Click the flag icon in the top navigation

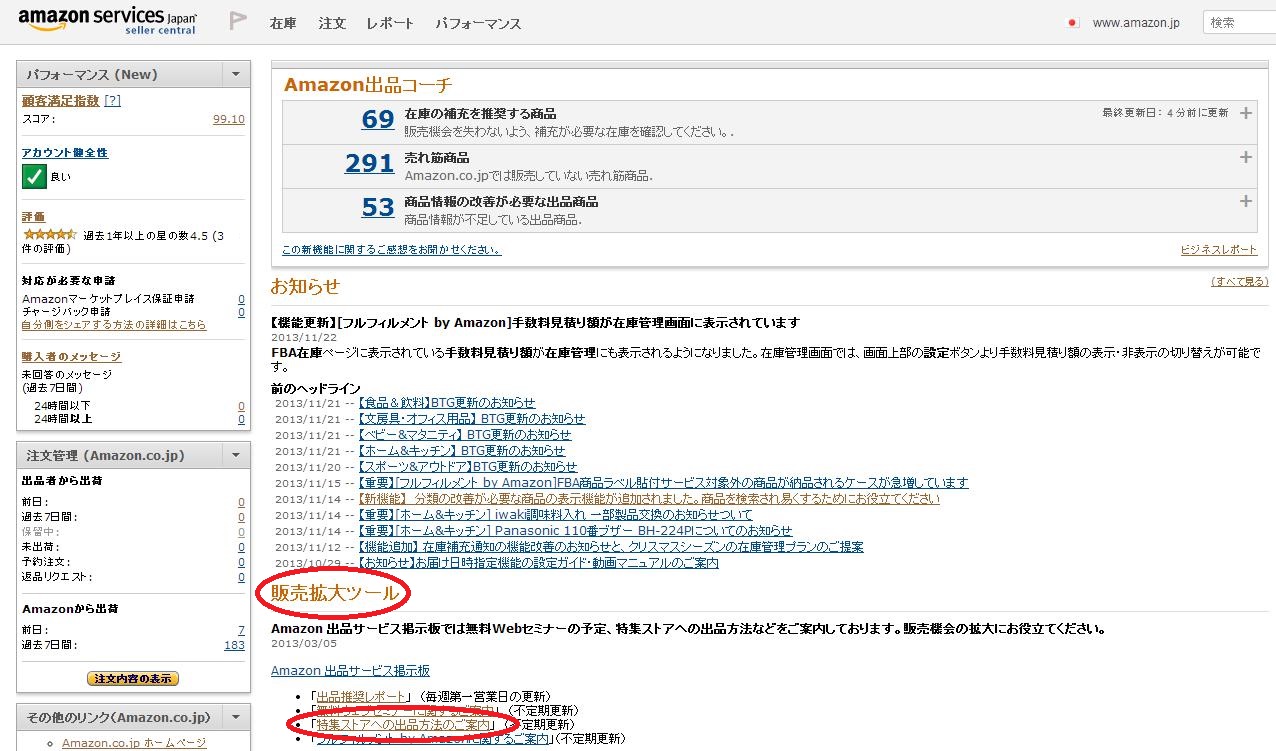[x=240, y=20]
